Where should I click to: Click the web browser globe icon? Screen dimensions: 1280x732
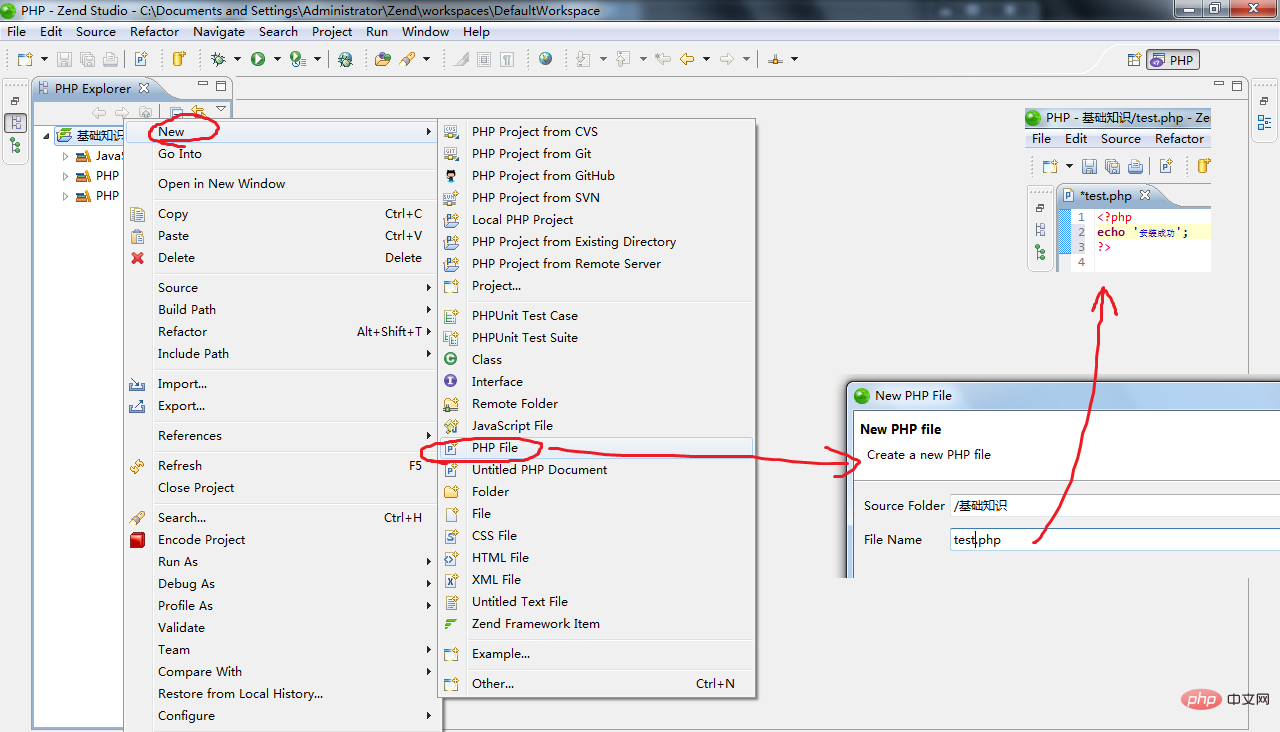545,59
